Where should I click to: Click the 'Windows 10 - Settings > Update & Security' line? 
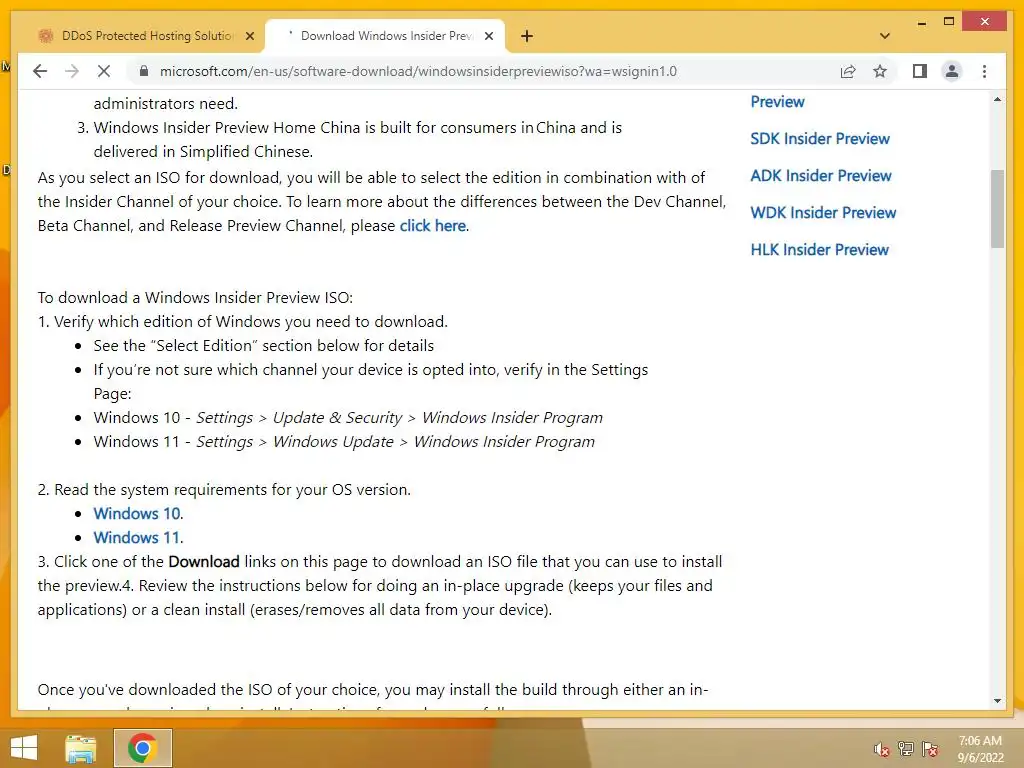[x=348, y=418]
